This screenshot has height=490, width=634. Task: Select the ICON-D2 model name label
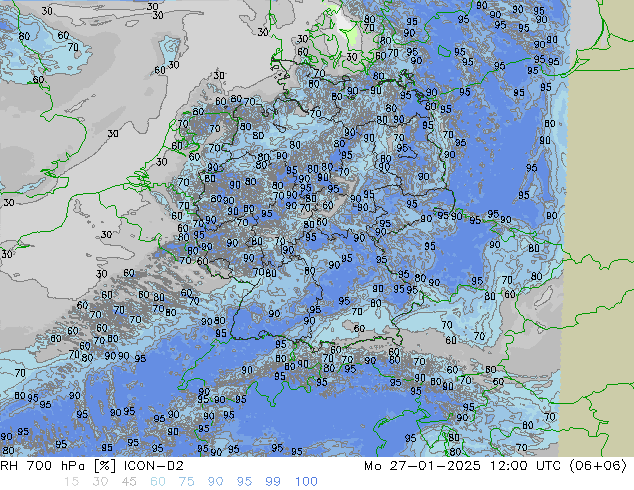[x=154, y=466]
